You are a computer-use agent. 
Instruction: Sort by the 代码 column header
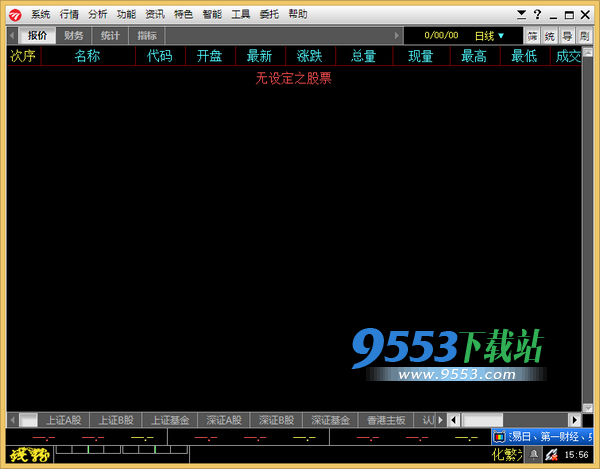point(160,56)
